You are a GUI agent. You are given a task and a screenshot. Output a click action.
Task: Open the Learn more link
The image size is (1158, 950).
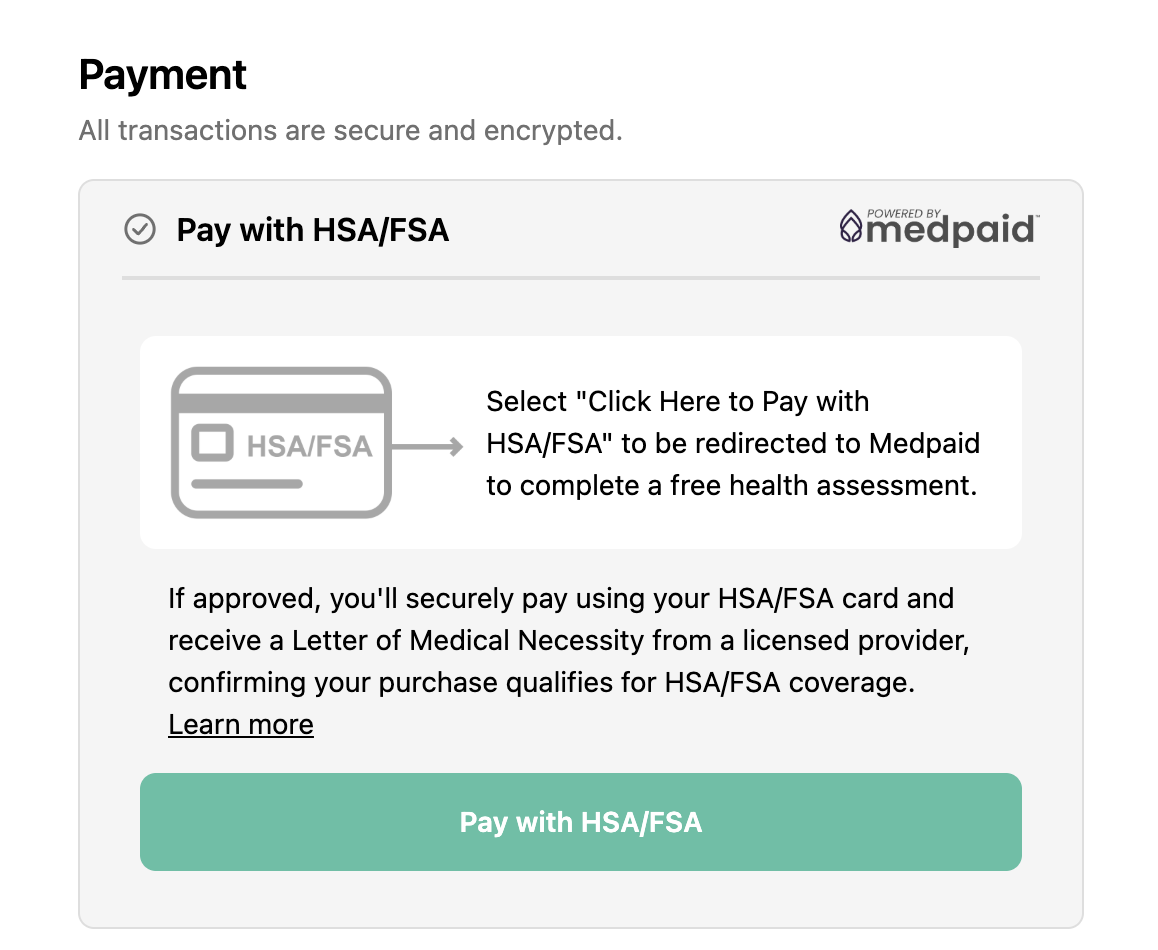point(241,725)
